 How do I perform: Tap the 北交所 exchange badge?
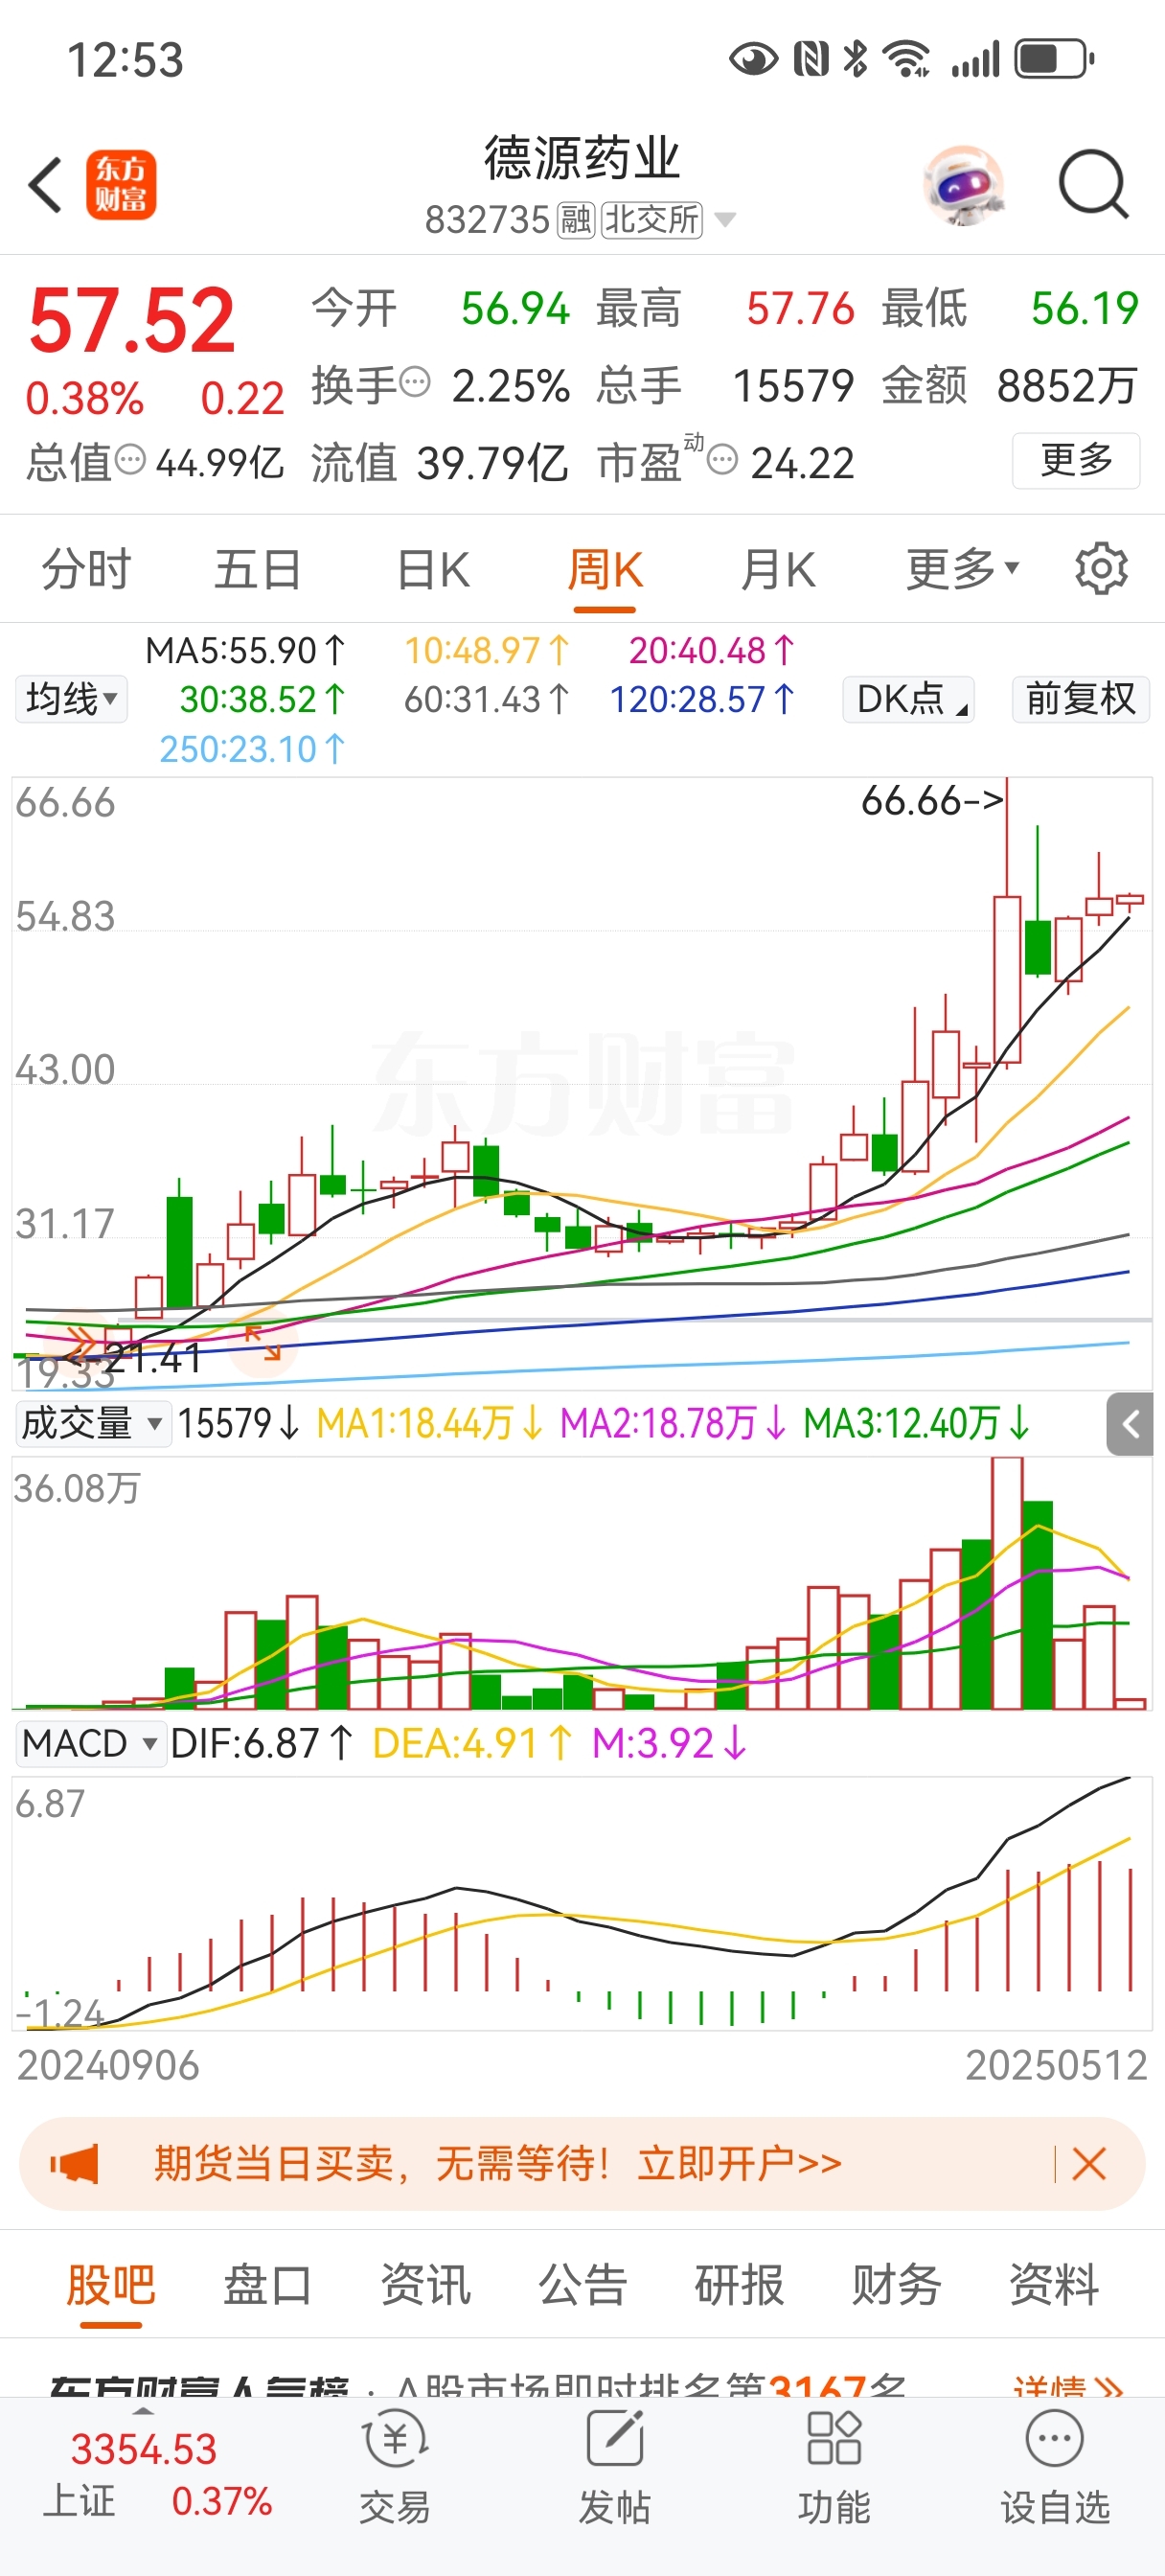[652, 219]
